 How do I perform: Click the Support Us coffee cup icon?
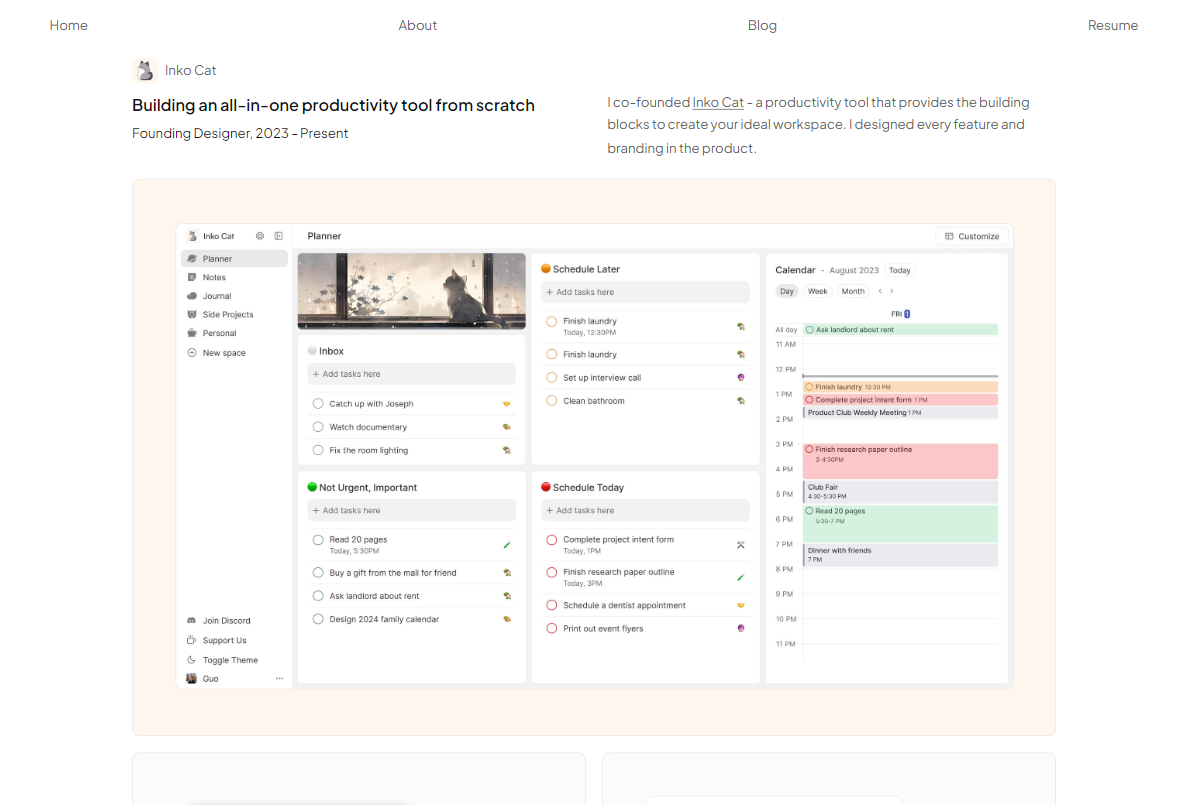[192, 640]
